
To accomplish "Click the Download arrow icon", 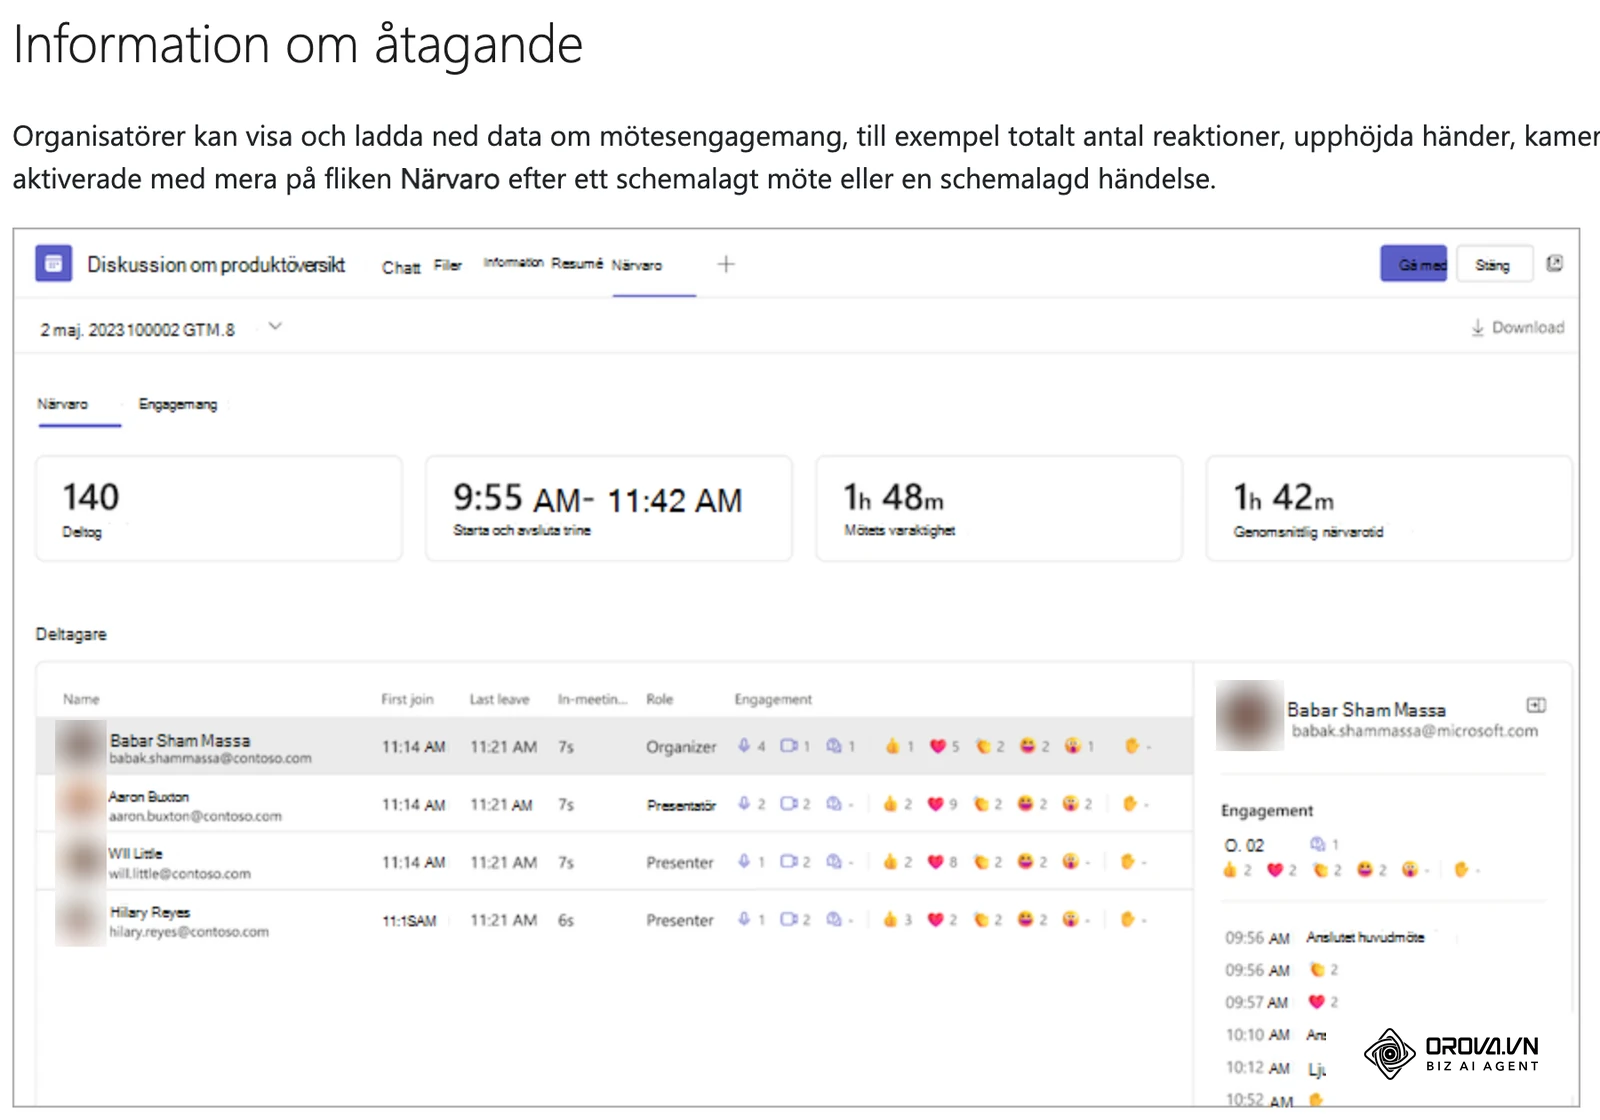I will [x=1477, y=328].
